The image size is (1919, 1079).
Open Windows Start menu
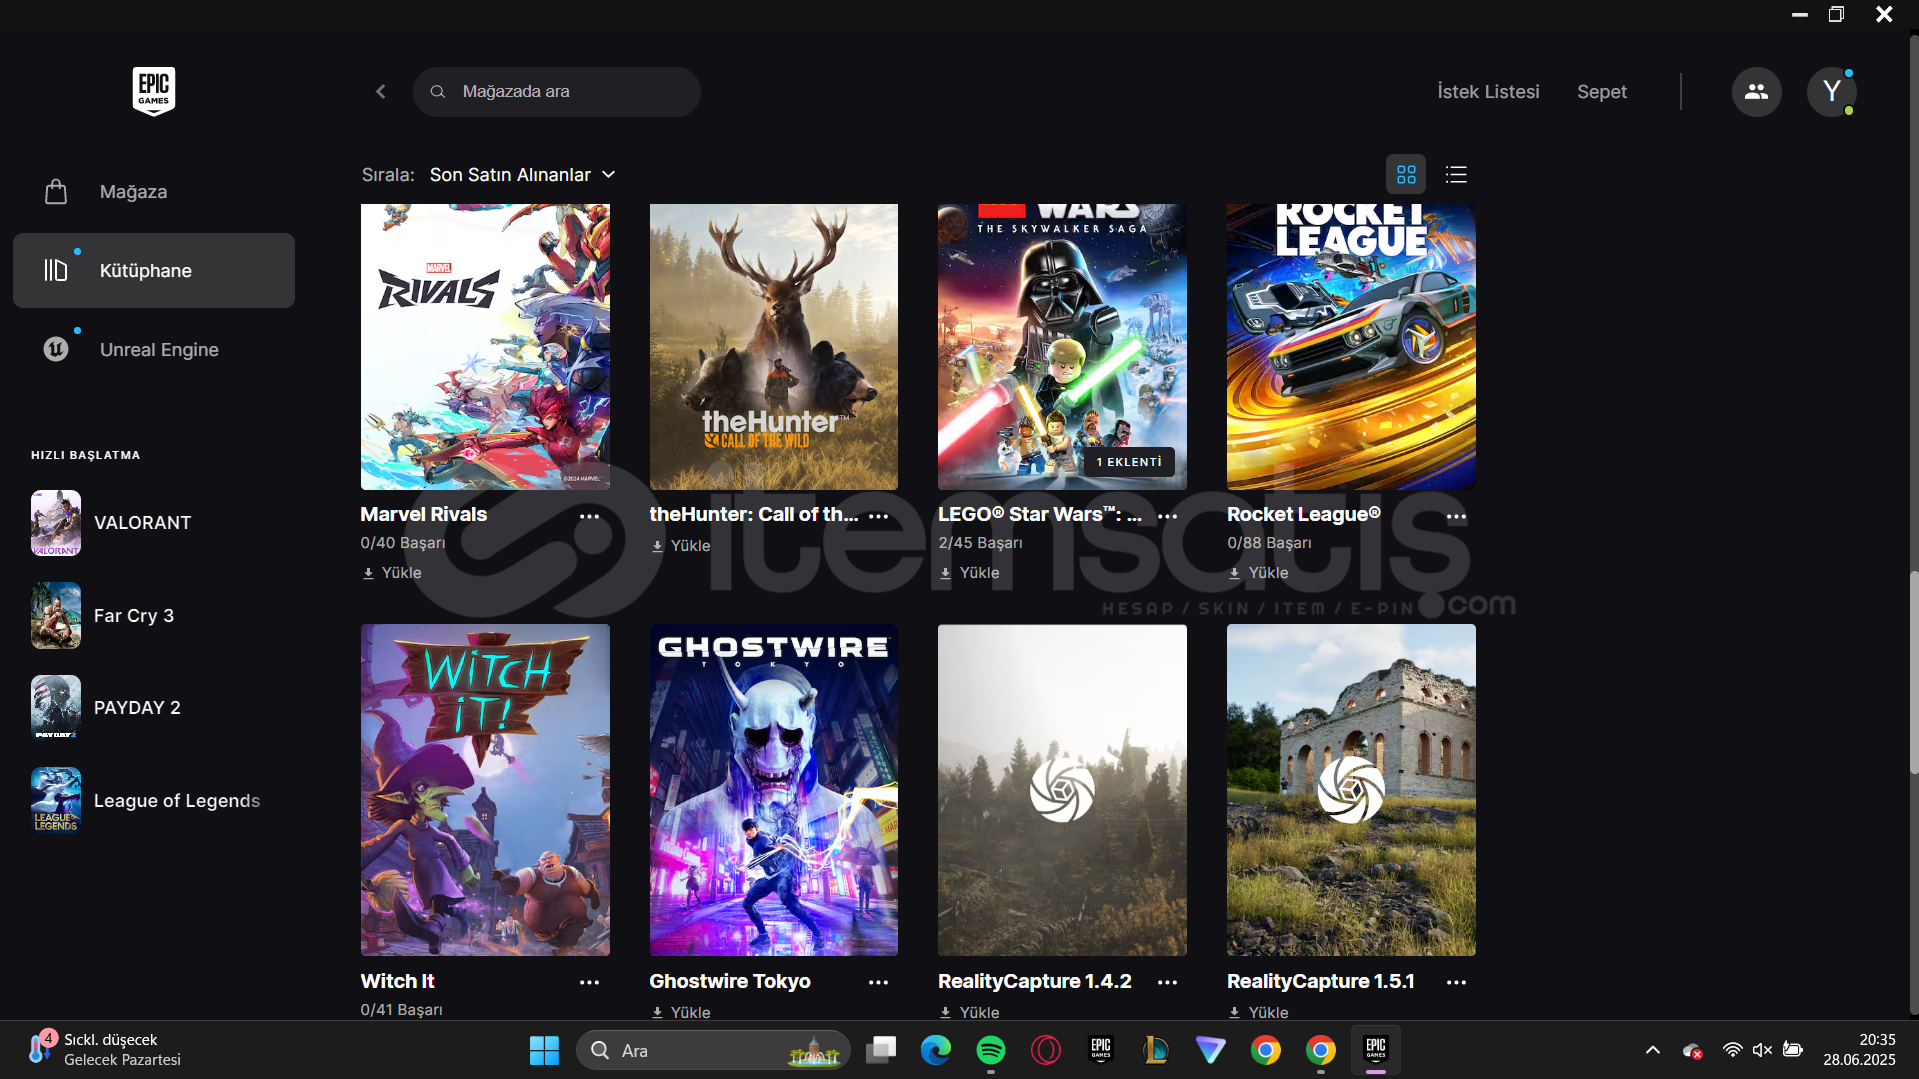click(544, 1050)
